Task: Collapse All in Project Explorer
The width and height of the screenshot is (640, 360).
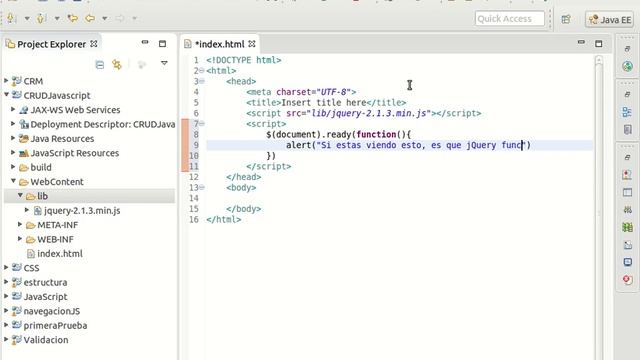Action: tap(100, 64)
